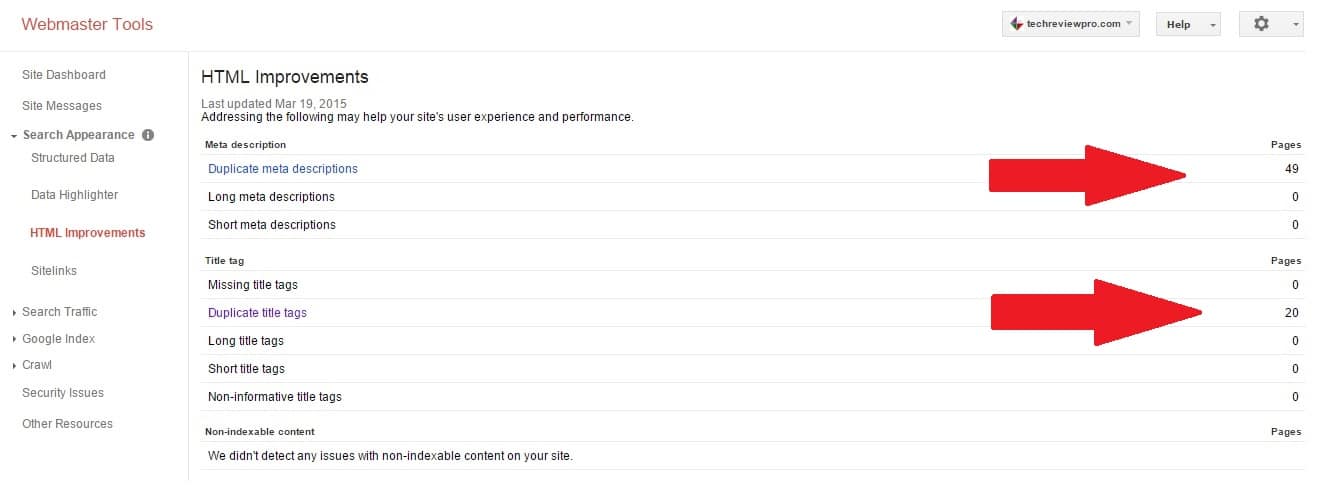
Task: Open Site Messages
Action: click(x=62, y=106)
